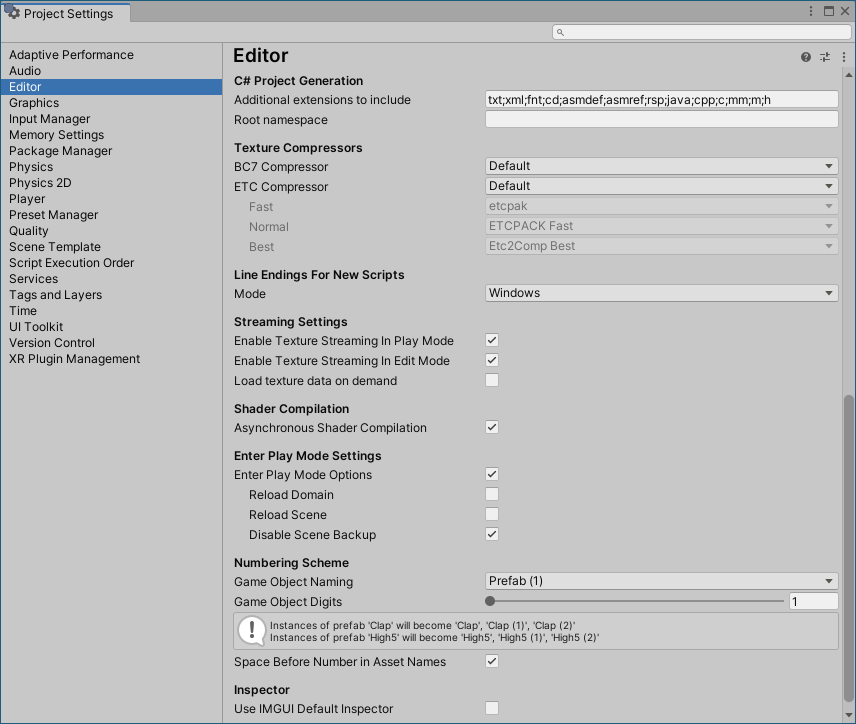Screen dimensions: 856x724
Task: Click the Normal ETCPACK Fast dropdown
Action: coord(662,226)
